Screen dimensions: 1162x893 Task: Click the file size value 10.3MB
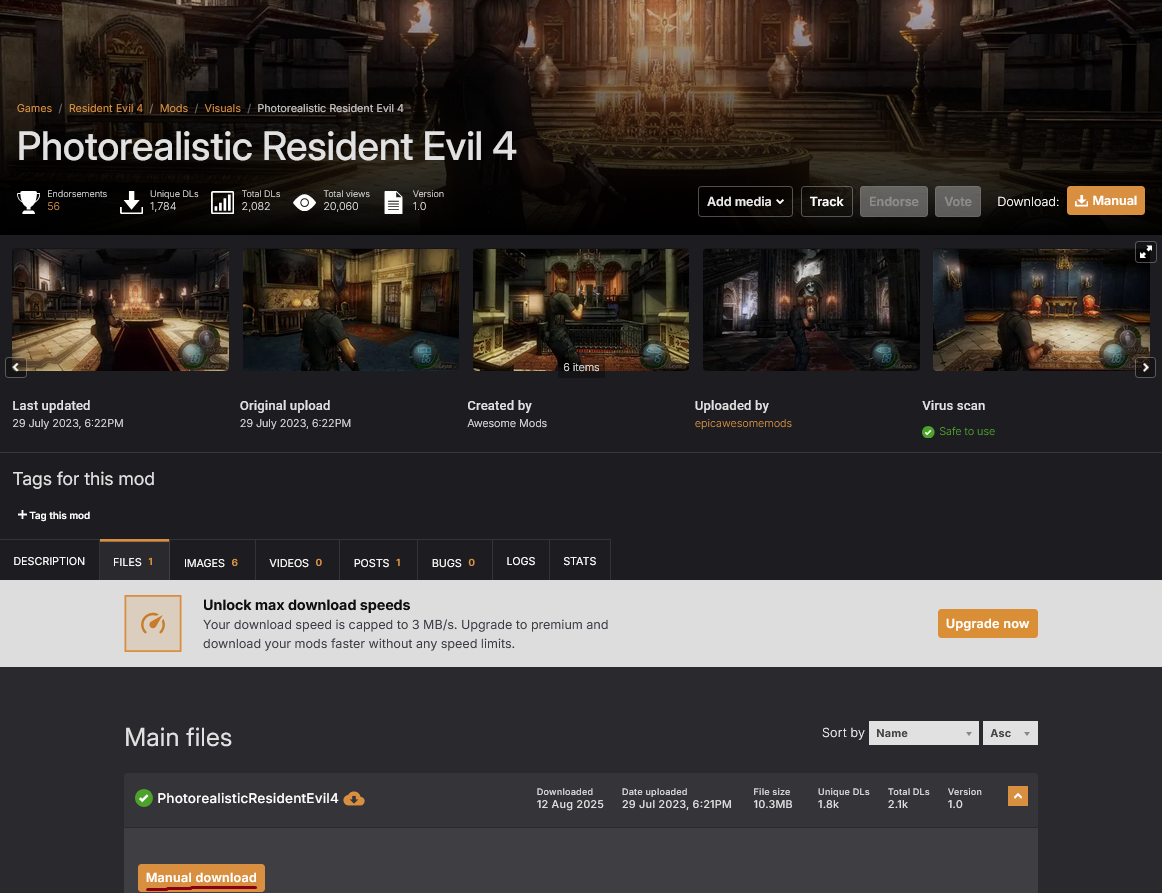point(772,804)
